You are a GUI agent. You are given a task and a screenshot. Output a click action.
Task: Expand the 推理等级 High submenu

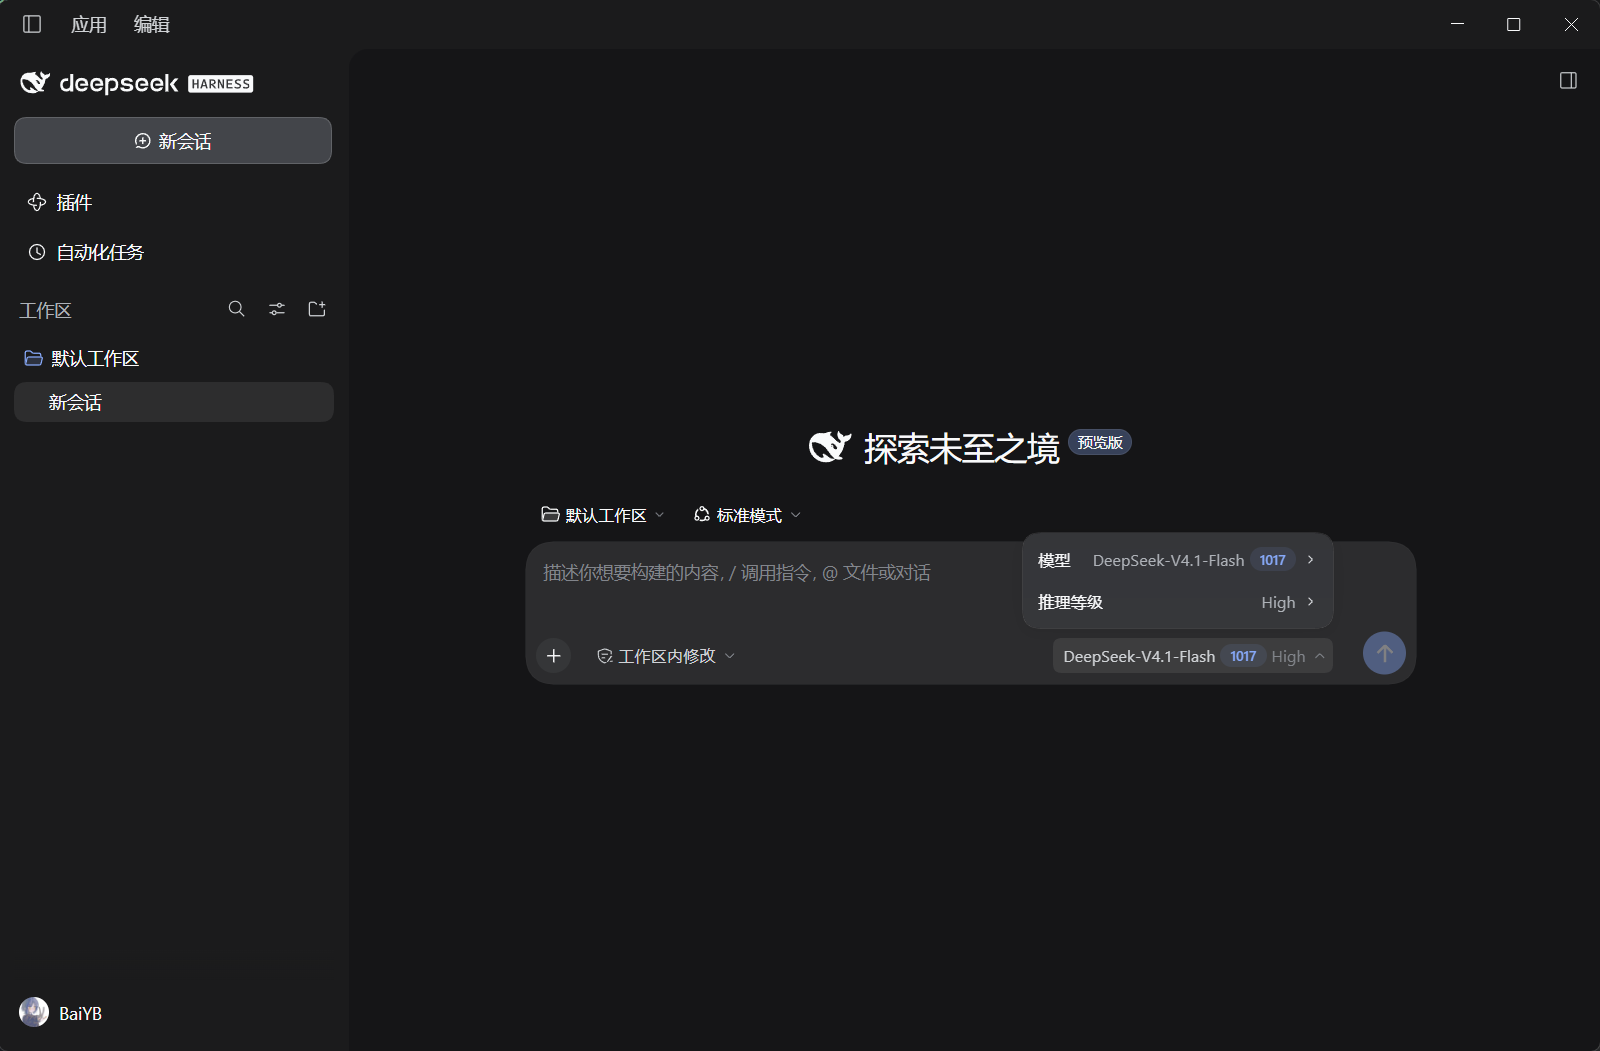[x=1178, y=602]
